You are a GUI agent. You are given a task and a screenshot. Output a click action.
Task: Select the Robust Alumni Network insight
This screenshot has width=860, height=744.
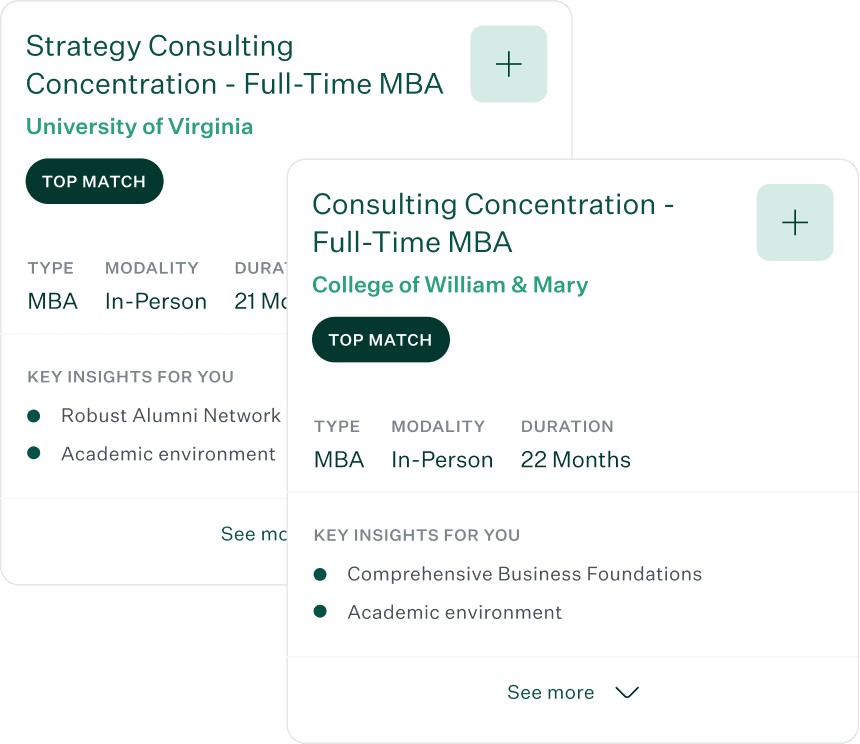pyautogui.click(x=171, y=415)
